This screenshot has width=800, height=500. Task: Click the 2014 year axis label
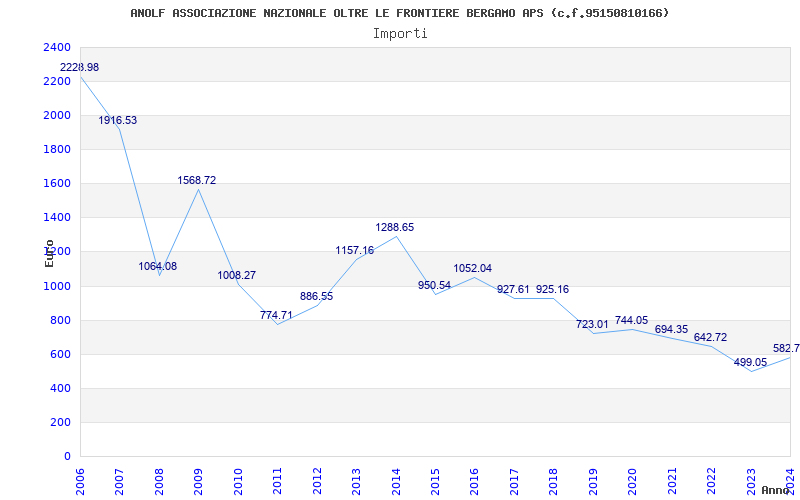pos(396,482)
